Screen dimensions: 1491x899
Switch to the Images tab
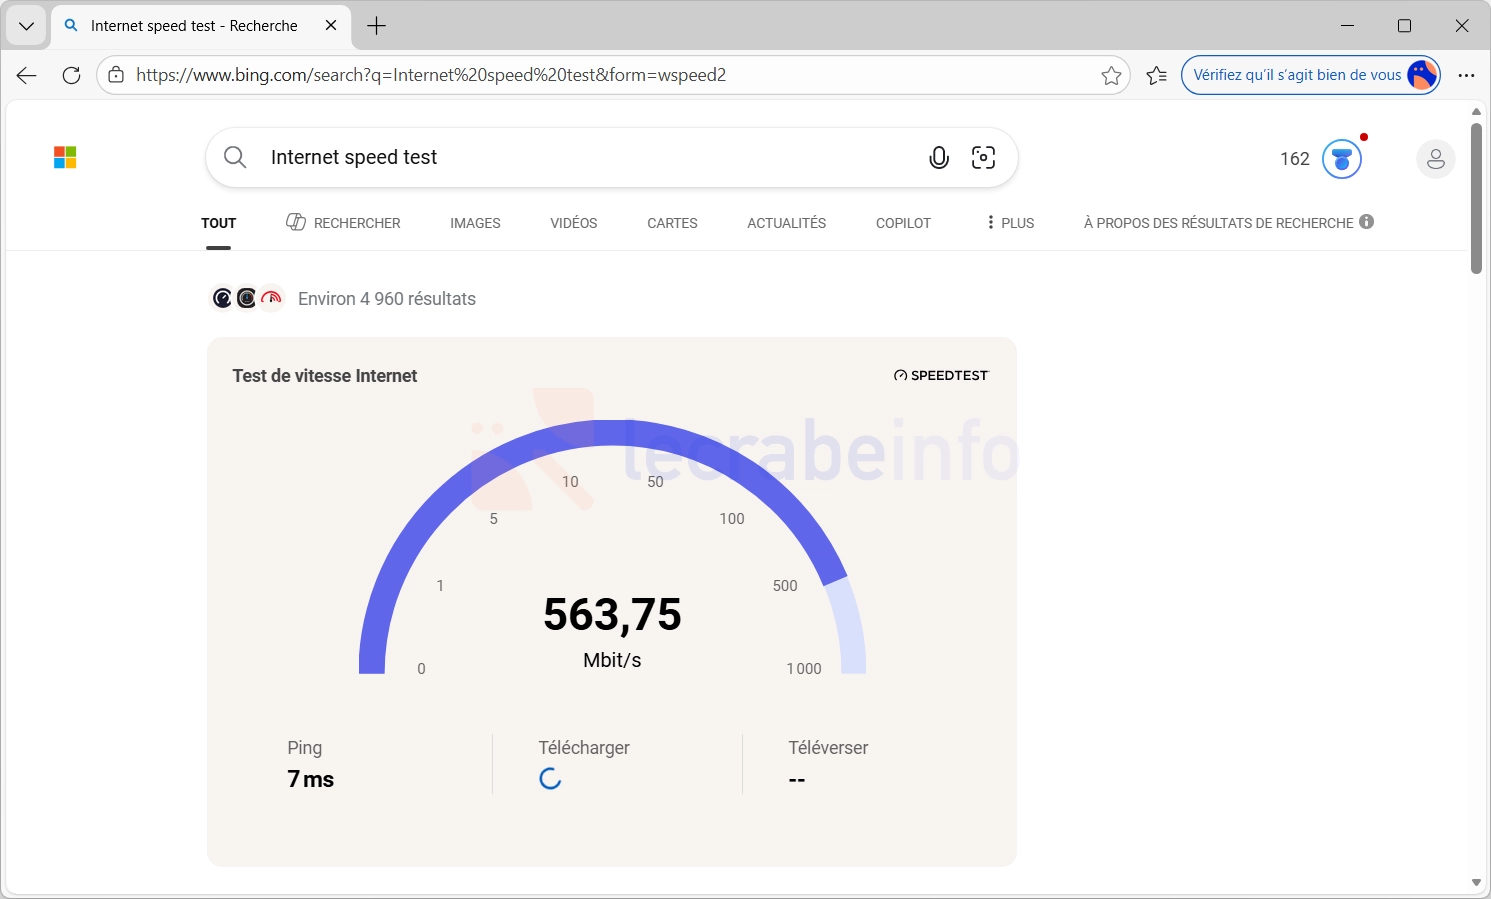[x=475, y=223]
